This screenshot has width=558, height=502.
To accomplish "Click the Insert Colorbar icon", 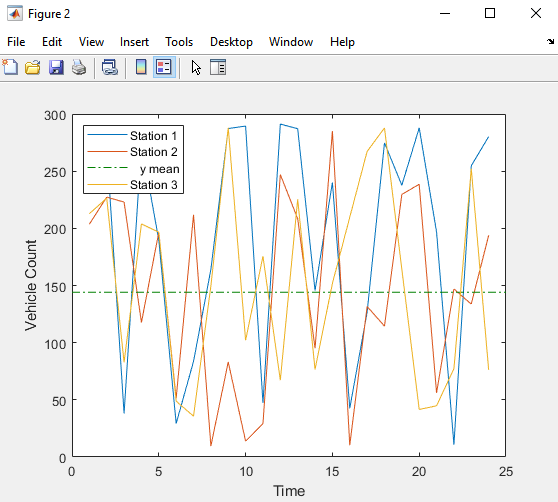I will 141,67.
